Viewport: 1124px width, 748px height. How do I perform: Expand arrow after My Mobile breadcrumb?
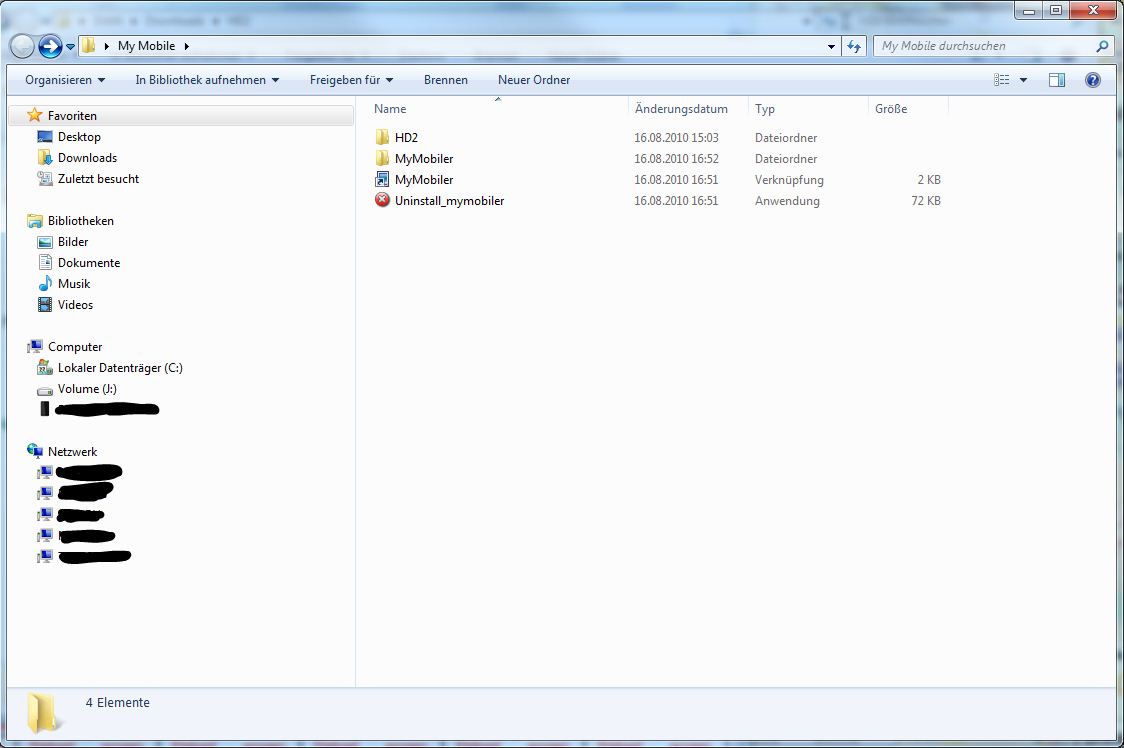(186, 46)
